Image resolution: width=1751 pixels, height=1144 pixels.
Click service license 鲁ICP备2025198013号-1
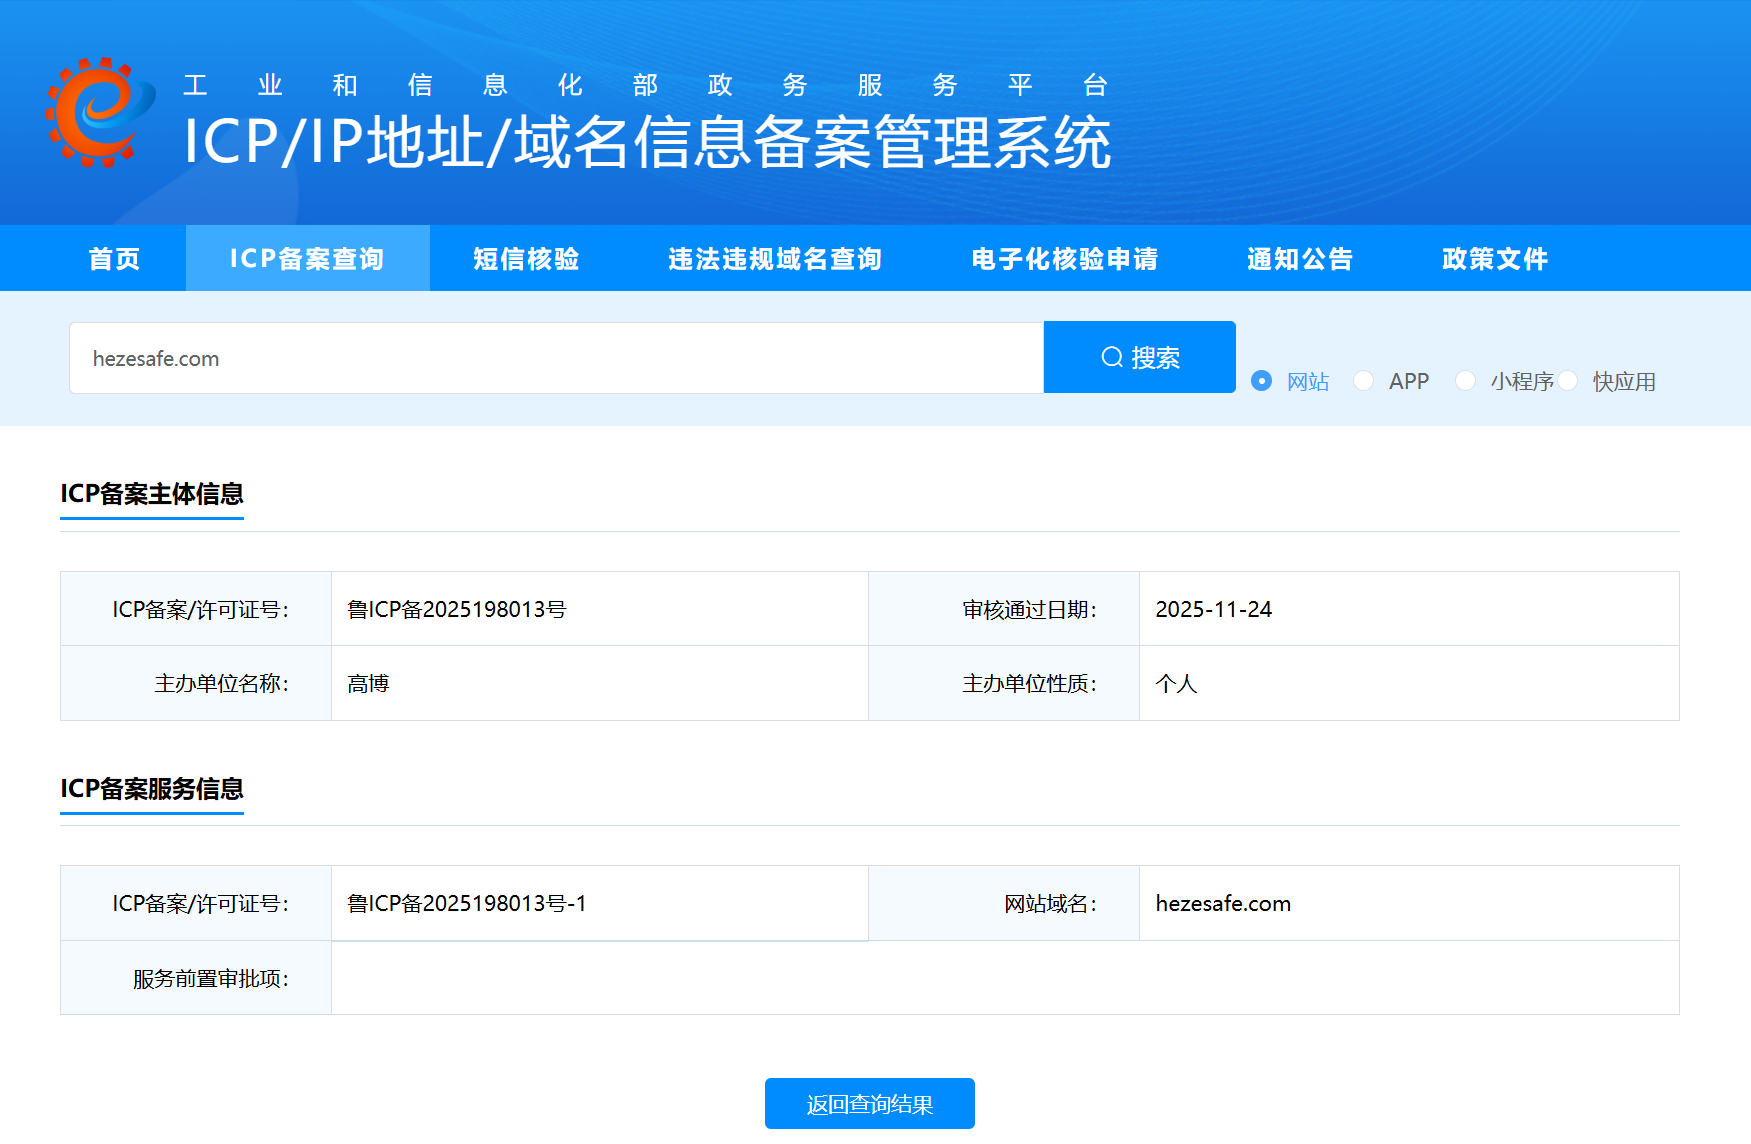467,903
